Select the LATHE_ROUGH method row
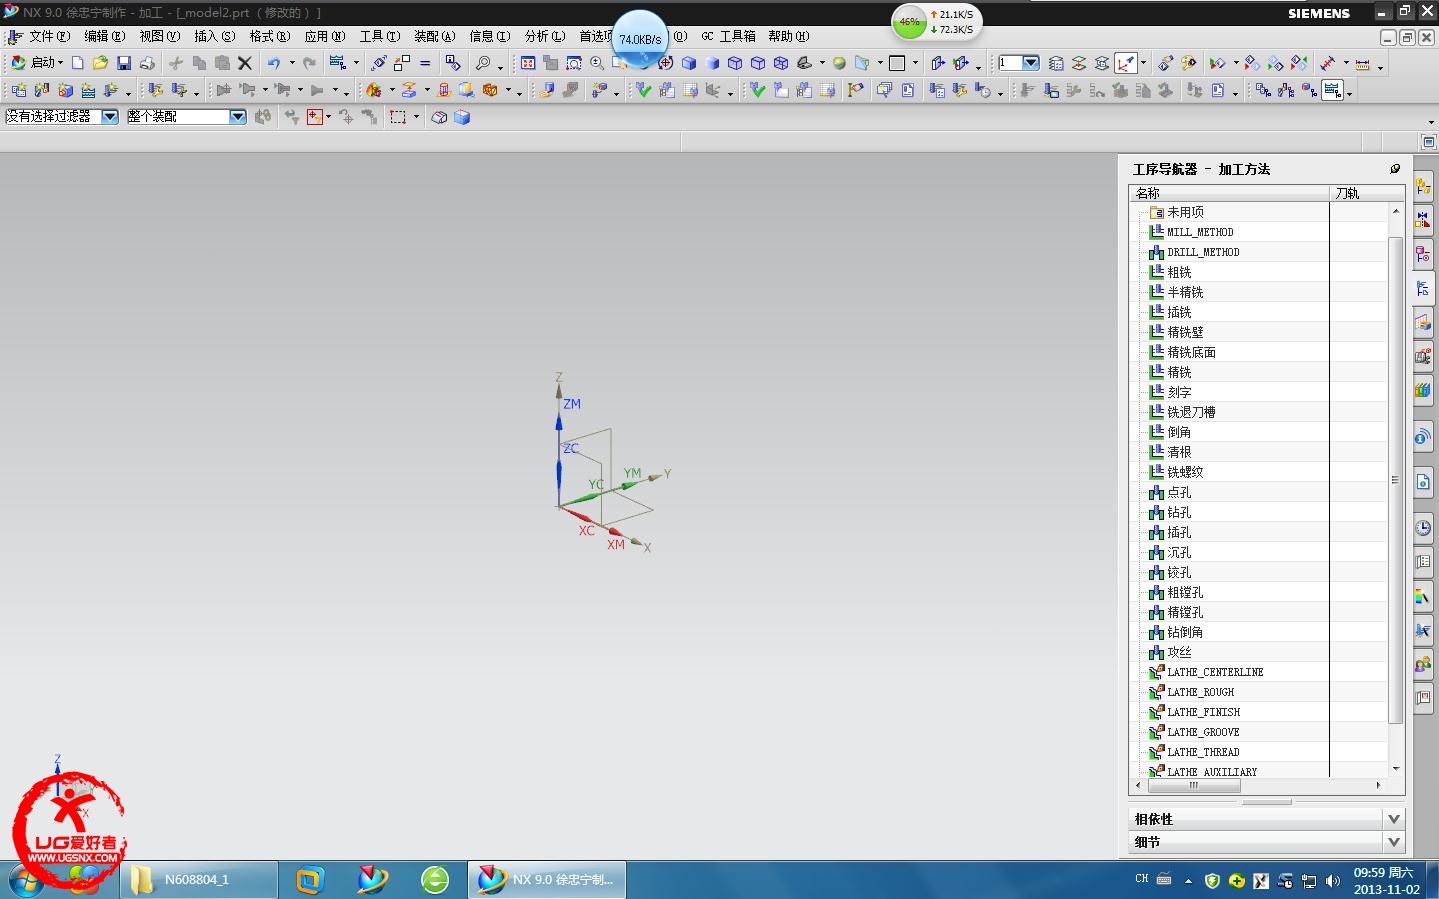Screen dimensions: 1439x899 (1200, 692)
